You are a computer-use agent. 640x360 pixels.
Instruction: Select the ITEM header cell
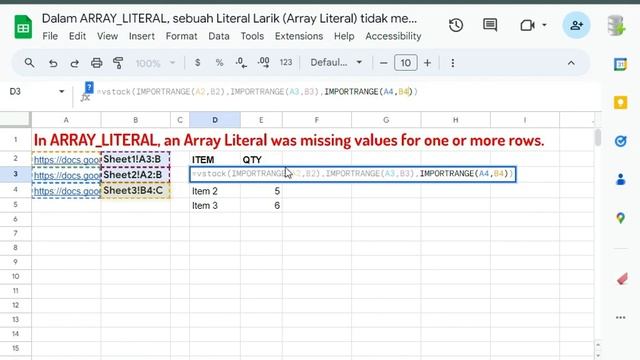[215, 159]
